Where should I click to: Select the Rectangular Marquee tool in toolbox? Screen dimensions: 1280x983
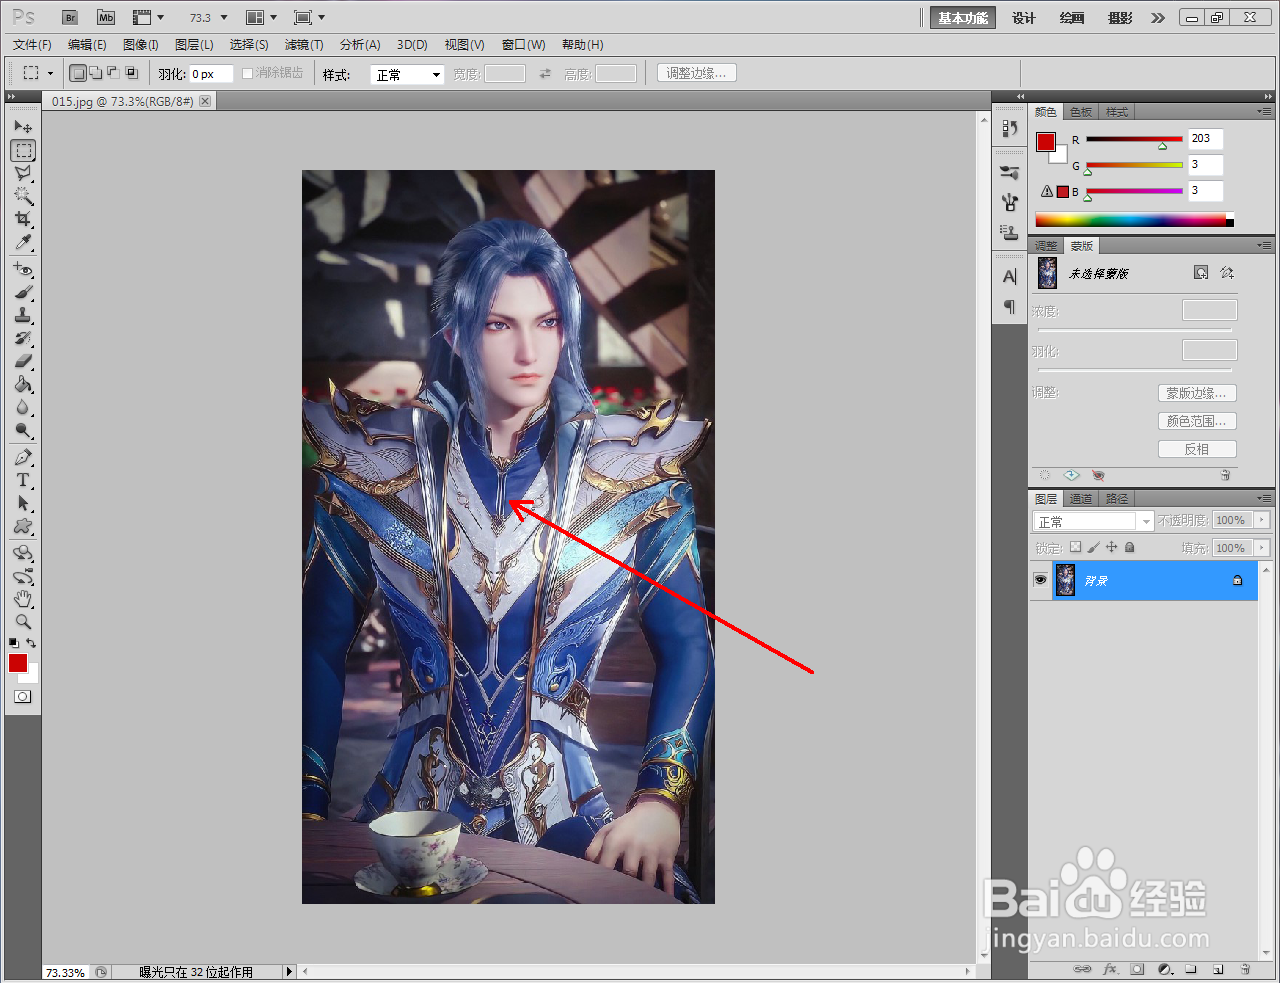(23, 151)
